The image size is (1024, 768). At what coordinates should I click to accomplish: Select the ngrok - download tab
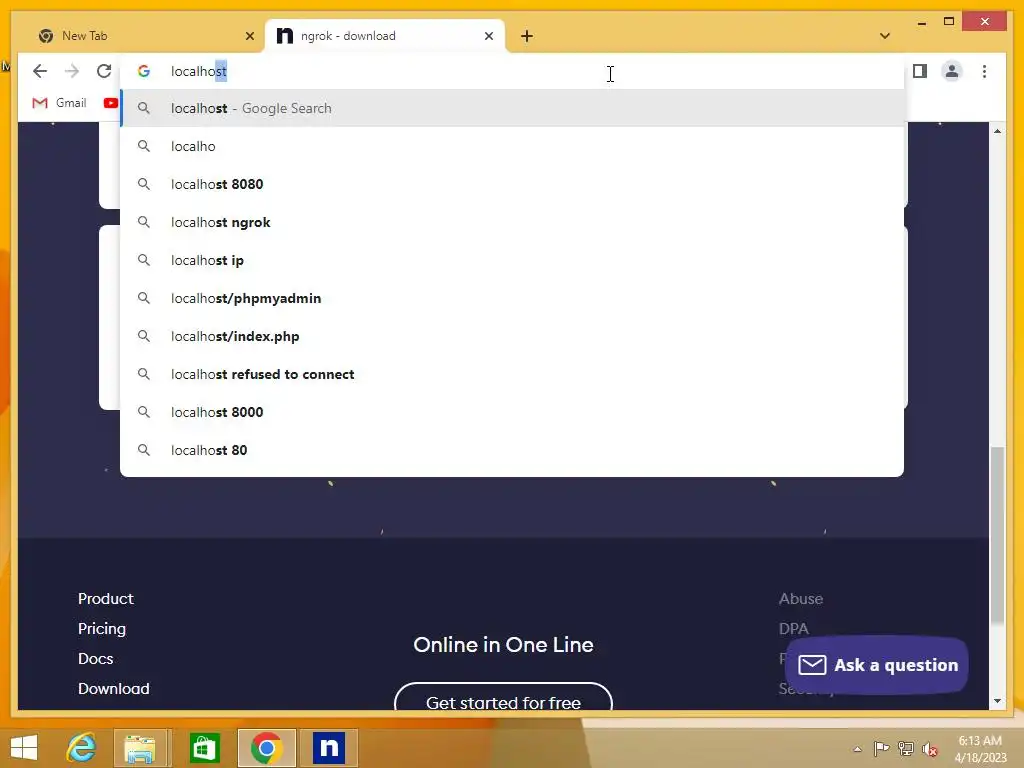385,36
